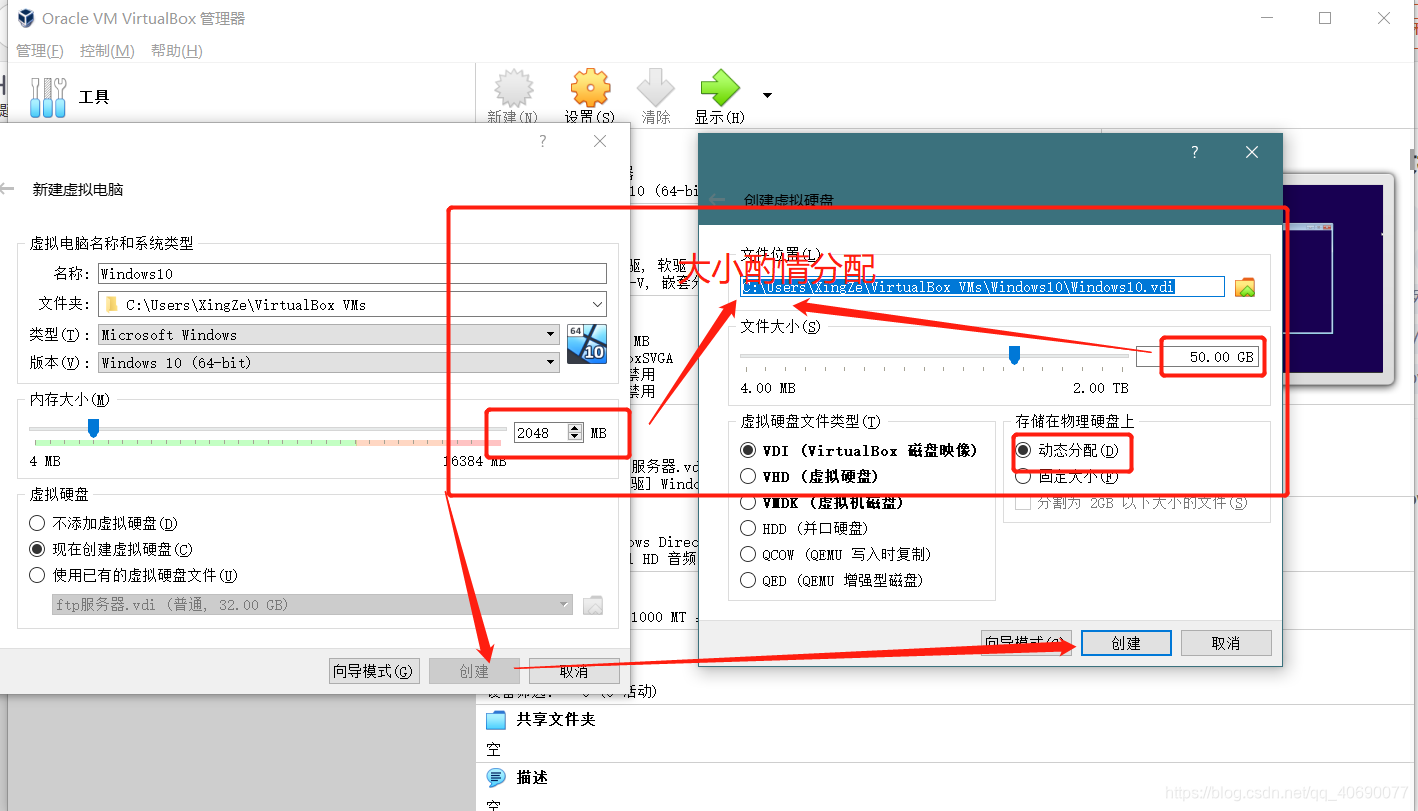1418x811 pixels.
Task: Click the memory size spinner arrows
Action: (575, 433)
